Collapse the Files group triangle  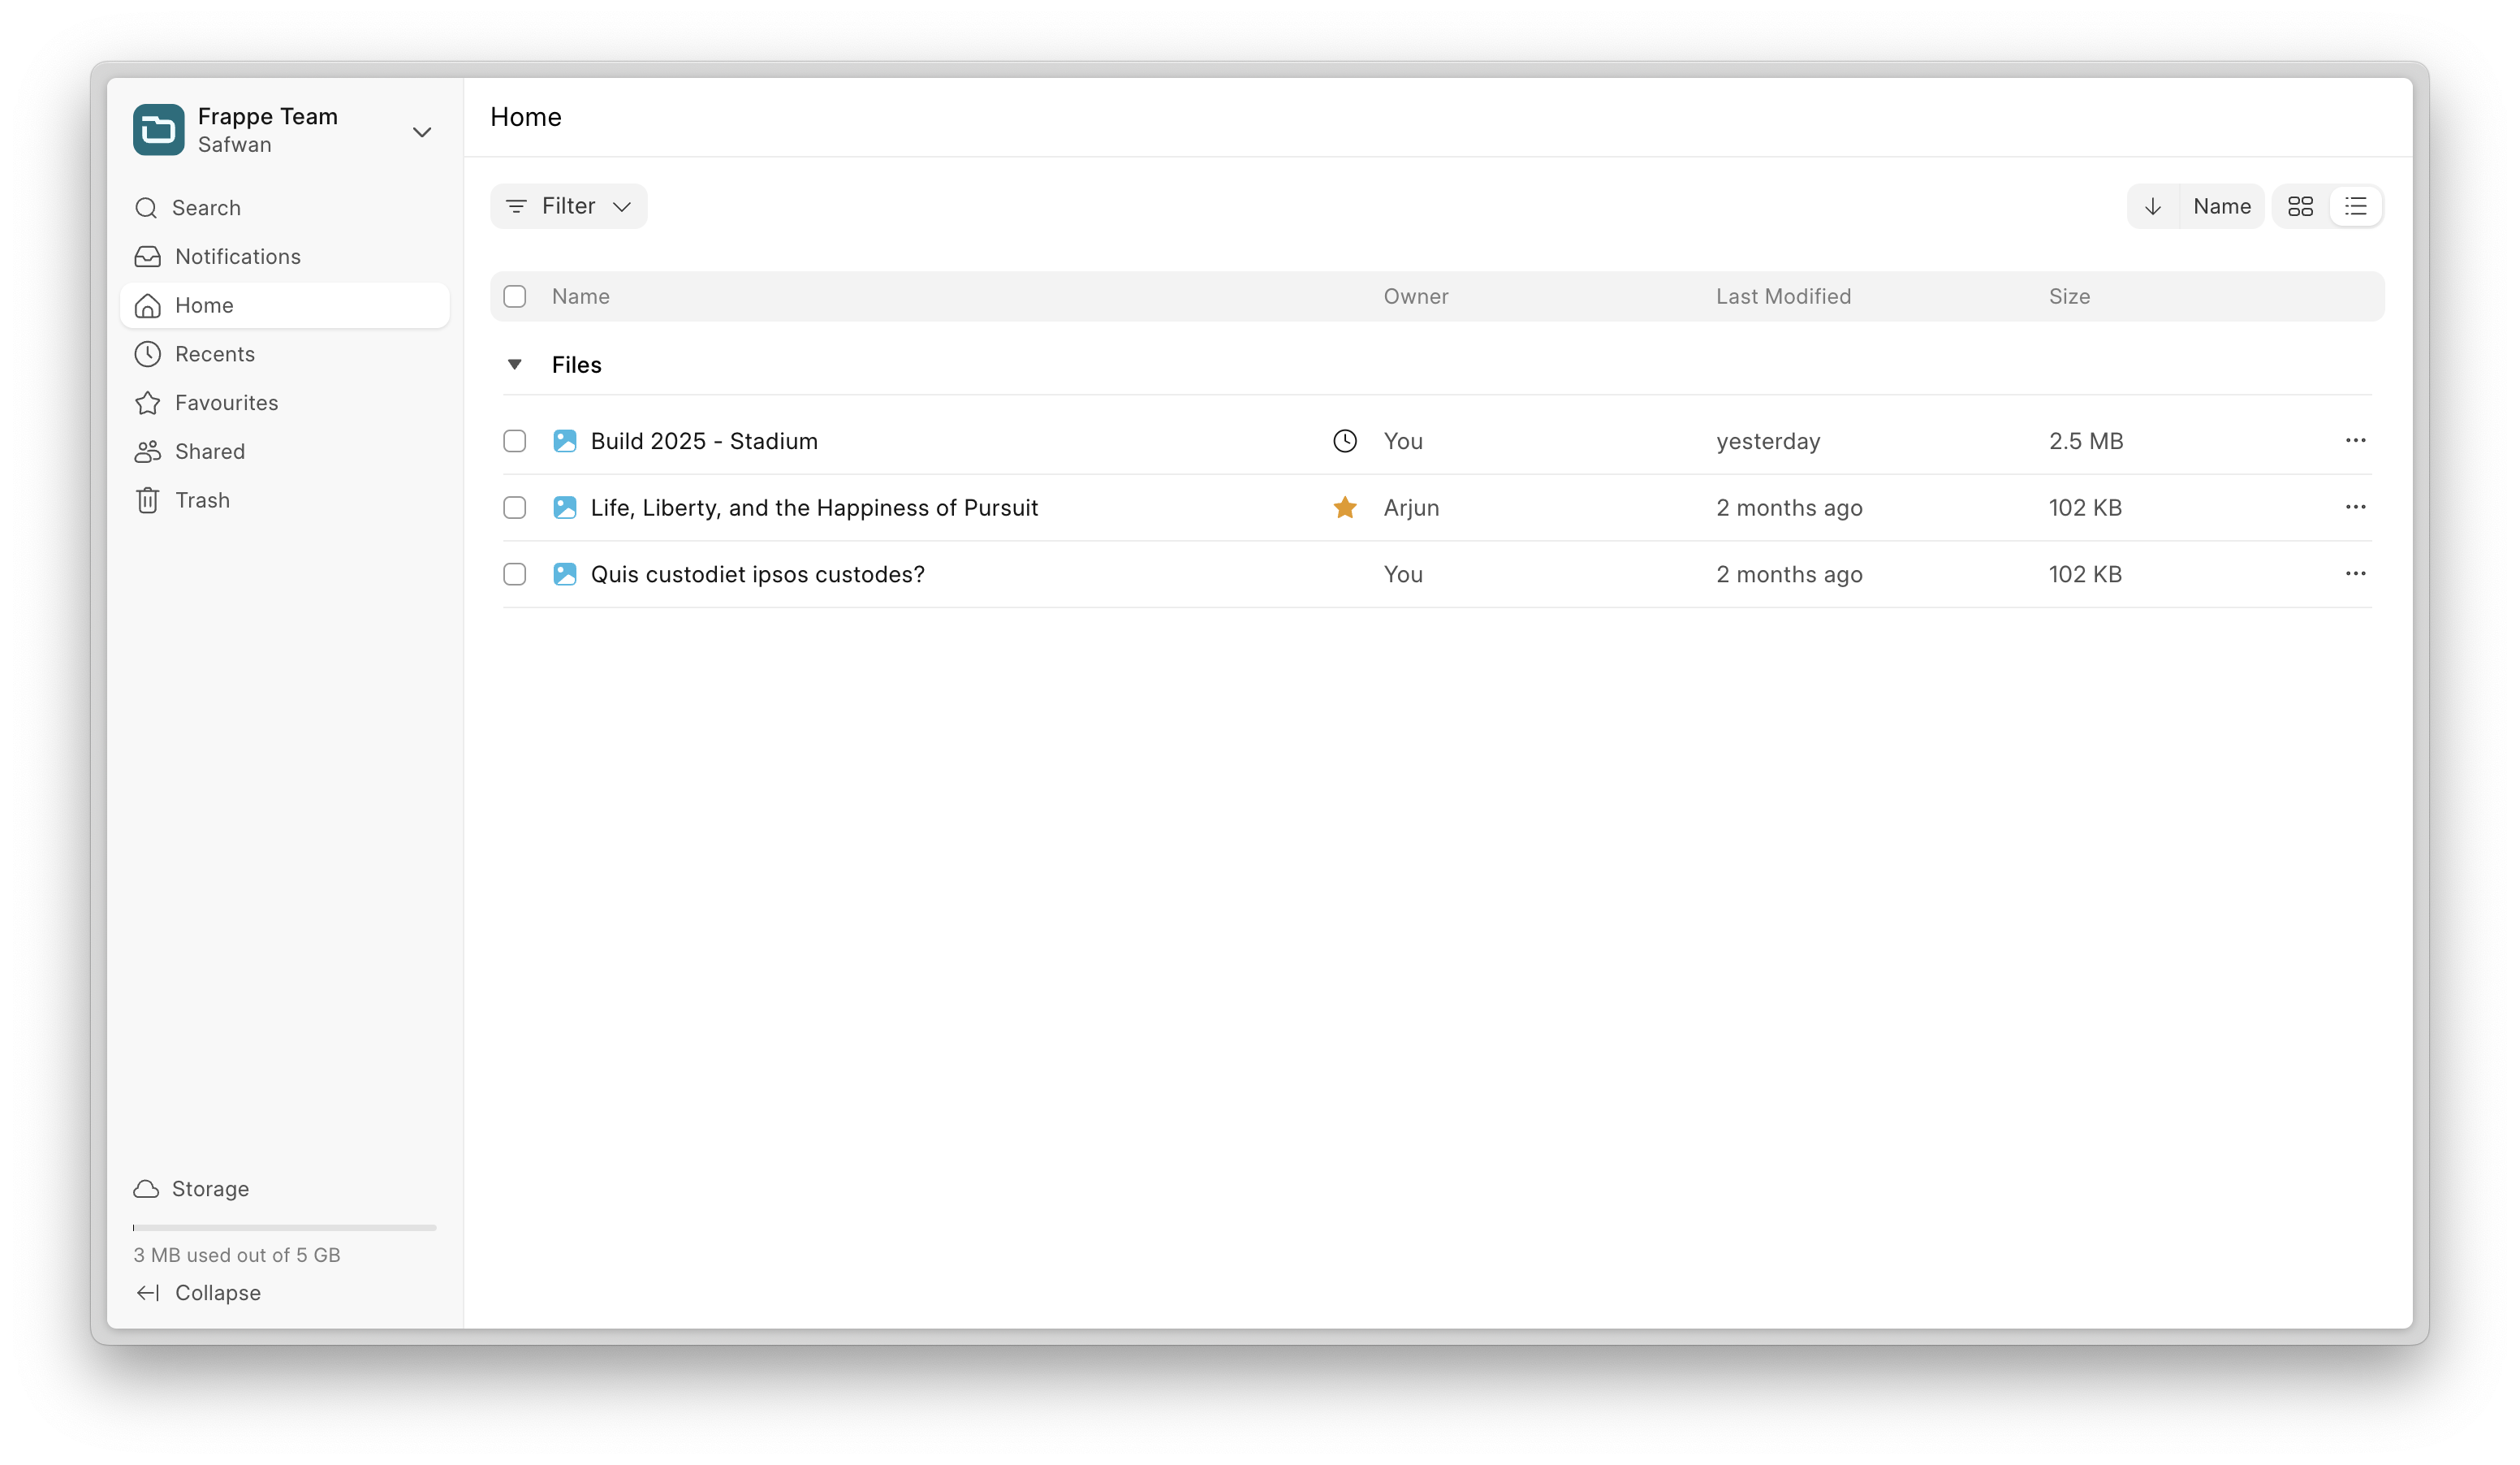pyautogui.click(x=514, y=365)
